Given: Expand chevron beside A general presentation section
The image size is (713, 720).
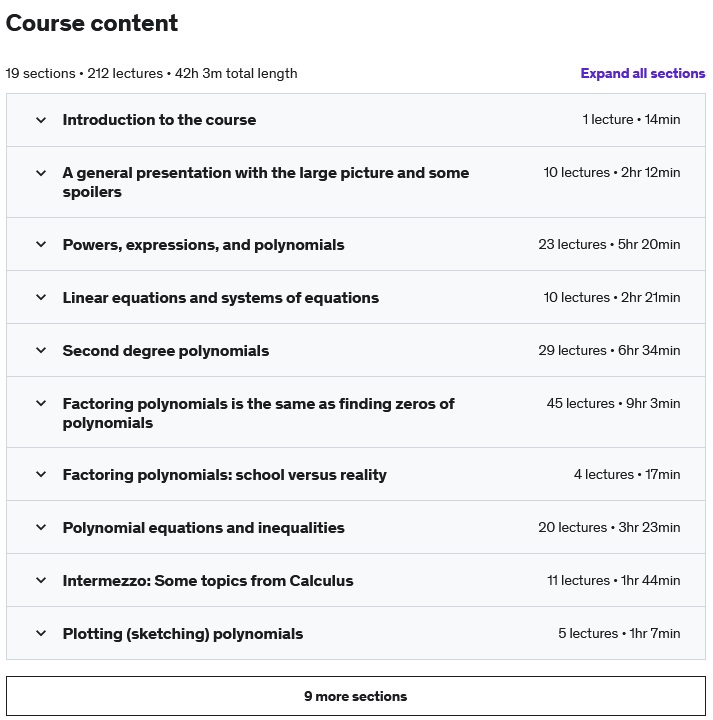Looking at the screenshot, I should [x=41, y=173].
